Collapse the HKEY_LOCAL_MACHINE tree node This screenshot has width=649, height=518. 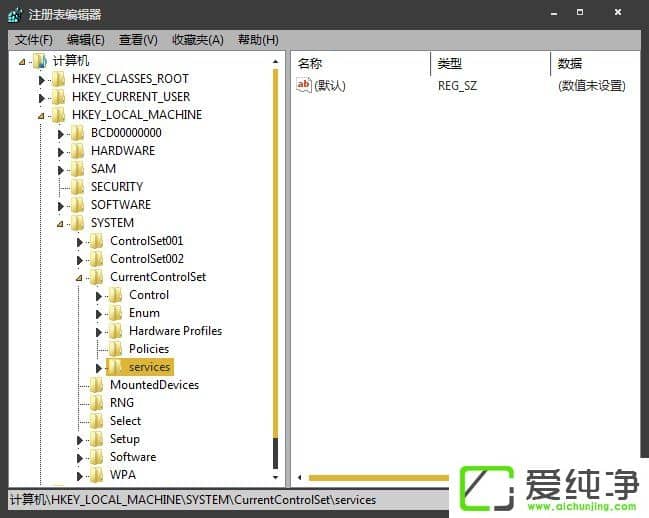42,115
